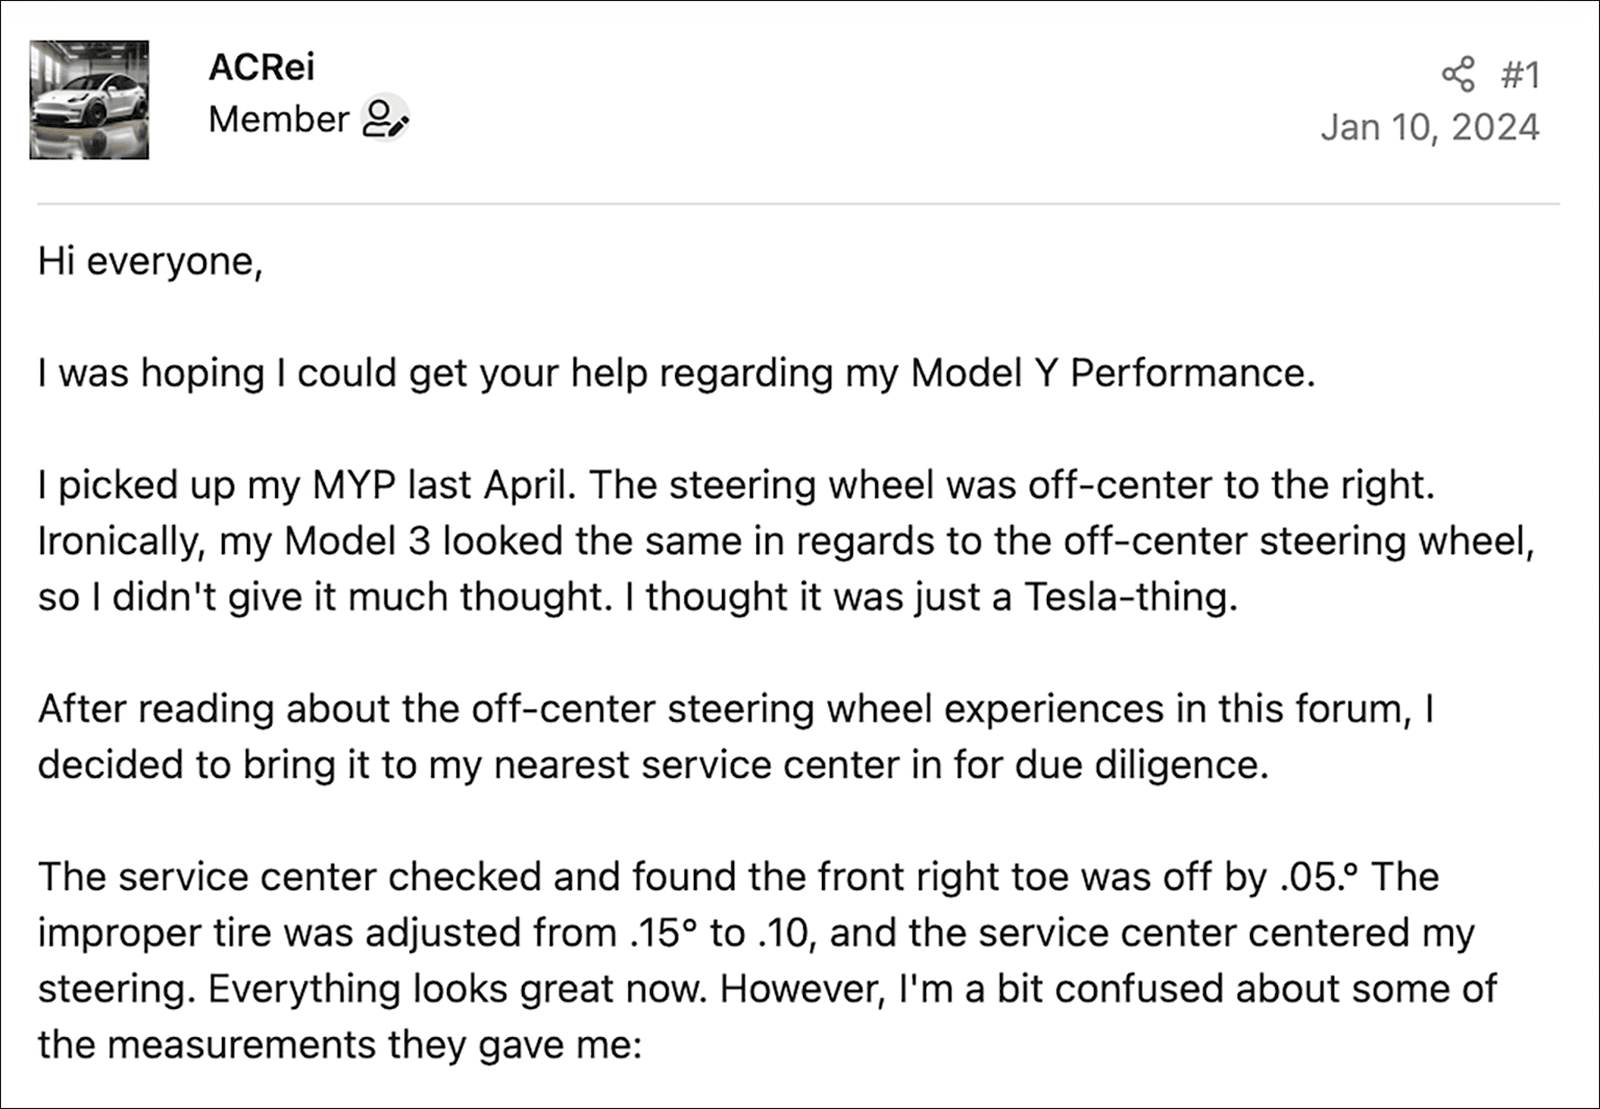
Task: Click the Jan 10, 2024 post date
Action: (1429, 127)
